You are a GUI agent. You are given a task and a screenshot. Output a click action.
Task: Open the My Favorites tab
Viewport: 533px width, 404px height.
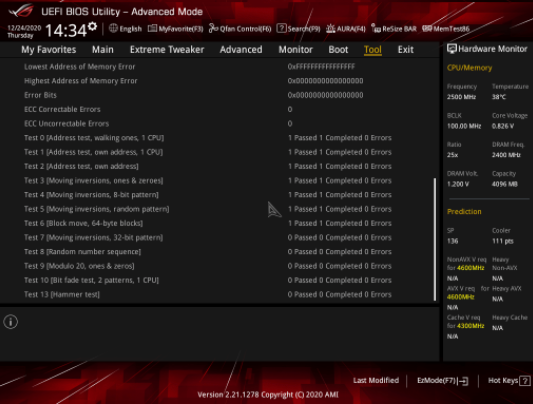(x=49, y=50)
